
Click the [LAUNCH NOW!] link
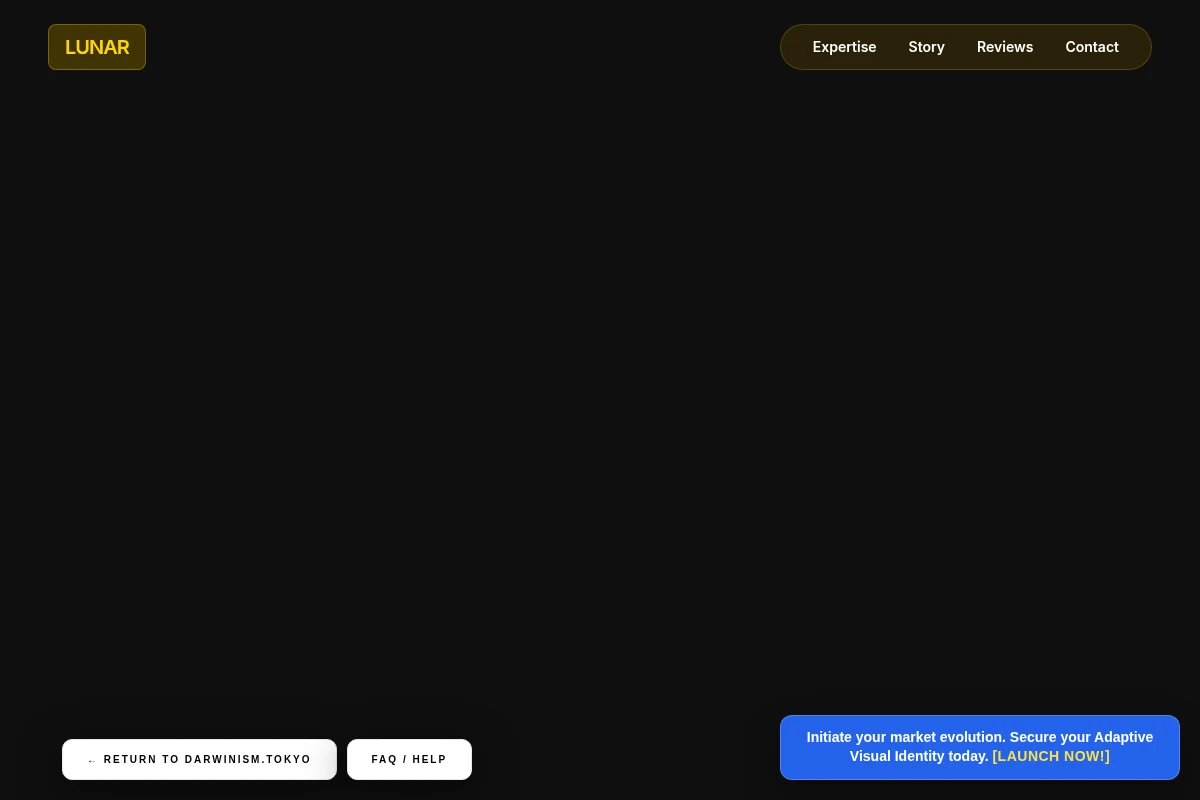pyautogui.click(x=1051, y=756)
